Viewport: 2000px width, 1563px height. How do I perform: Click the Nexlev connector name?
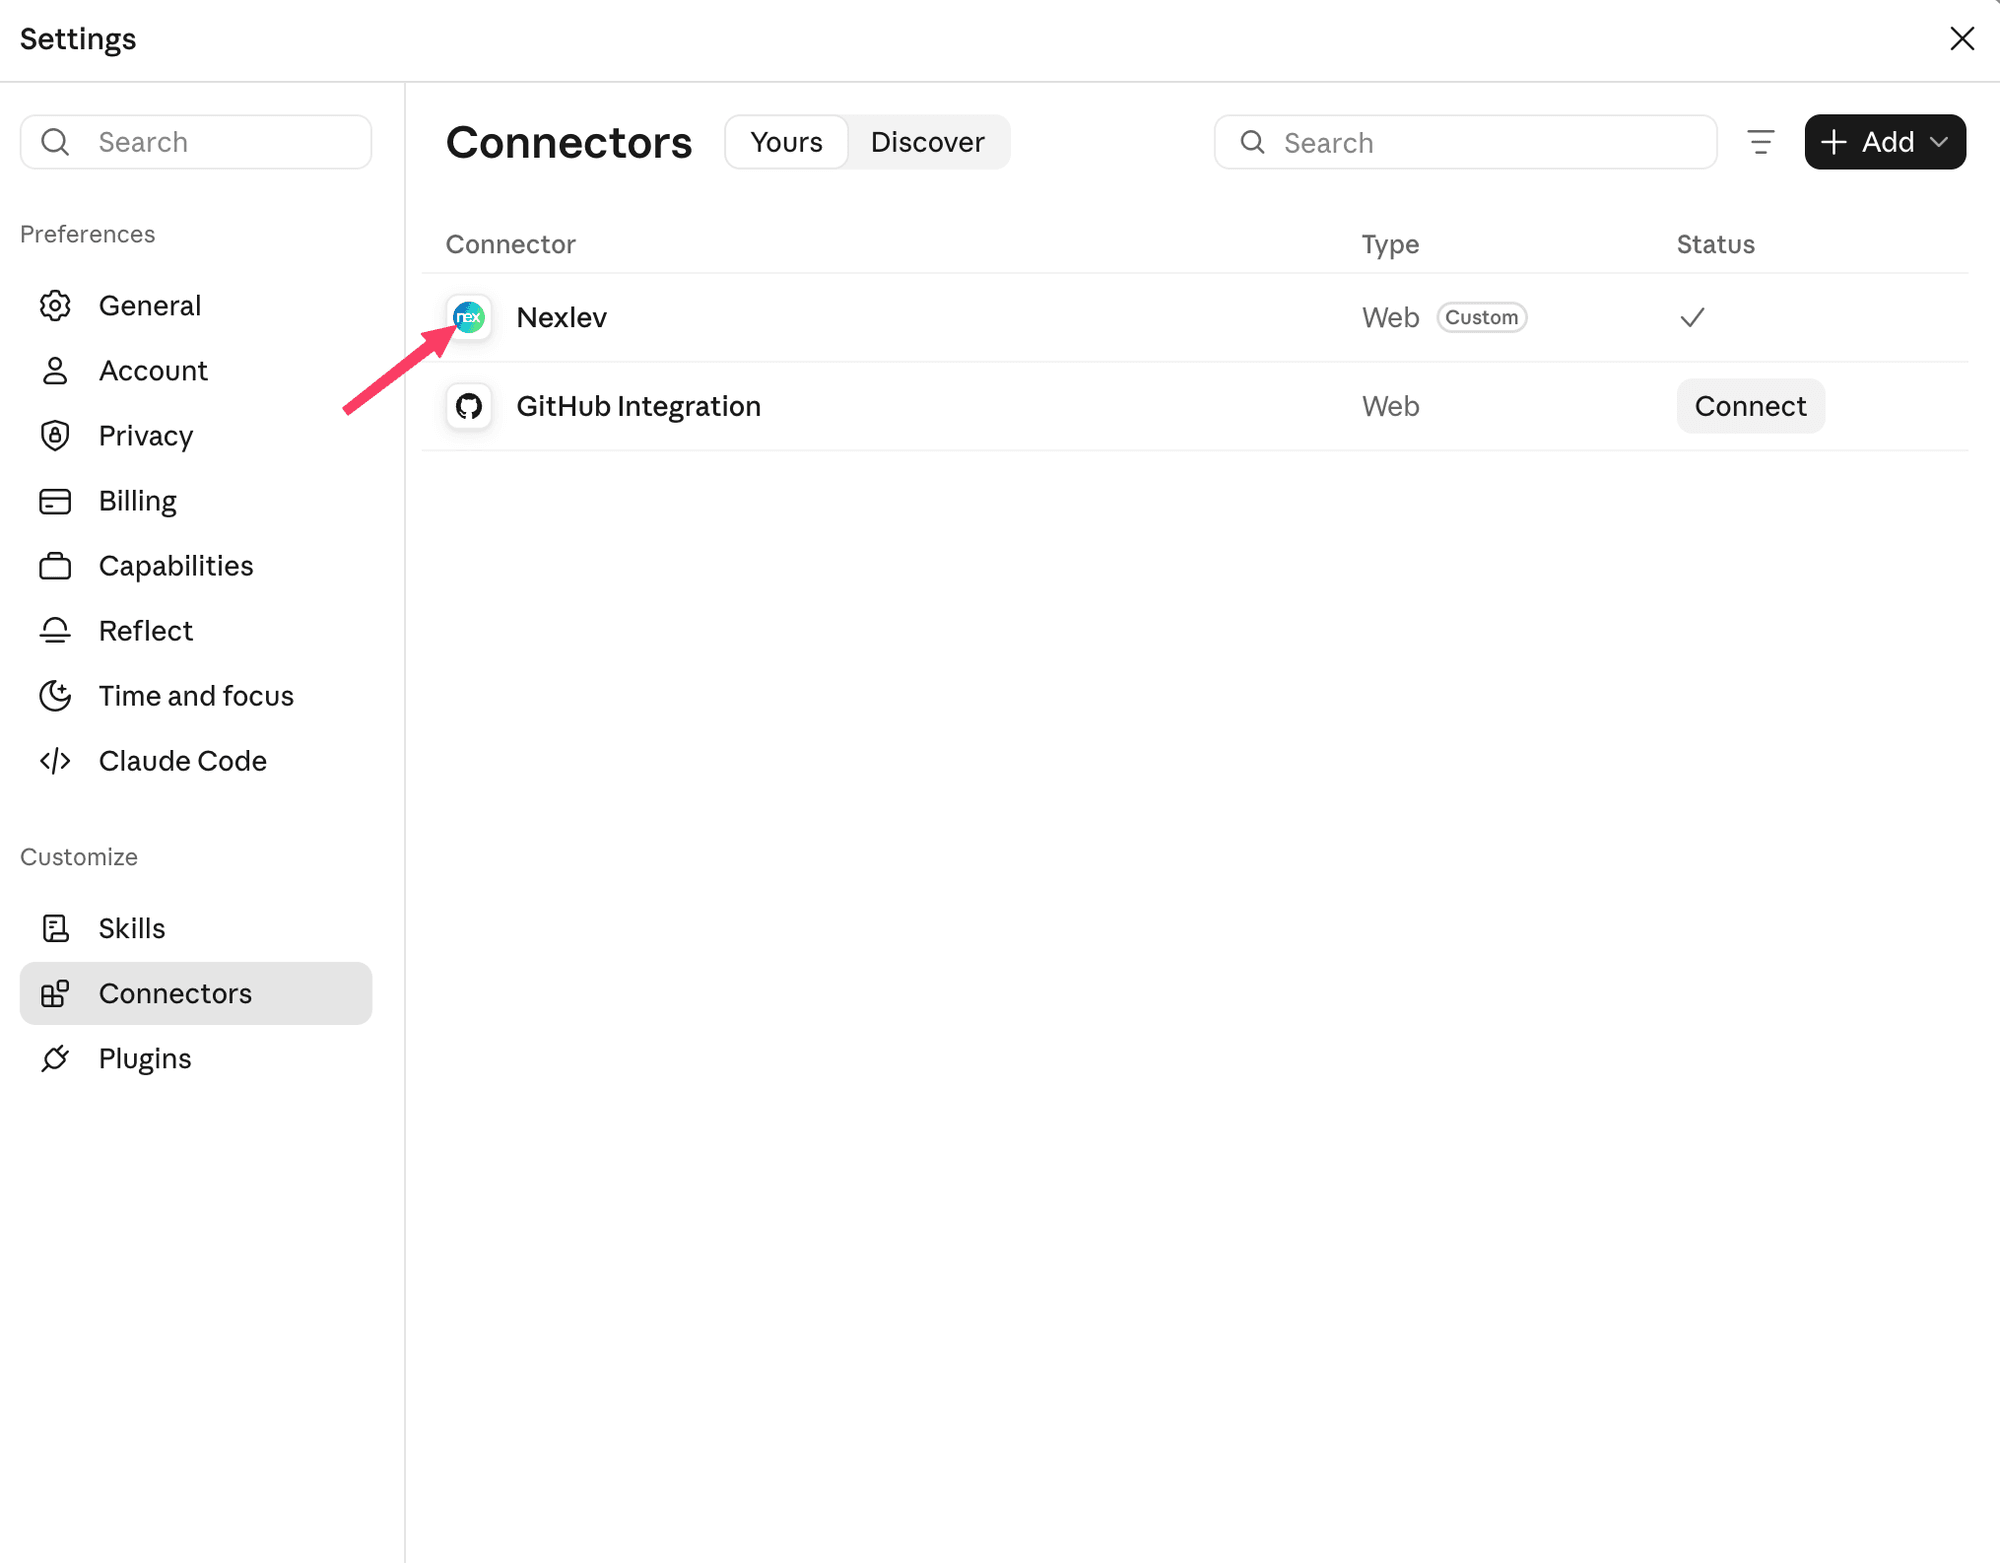561,317
